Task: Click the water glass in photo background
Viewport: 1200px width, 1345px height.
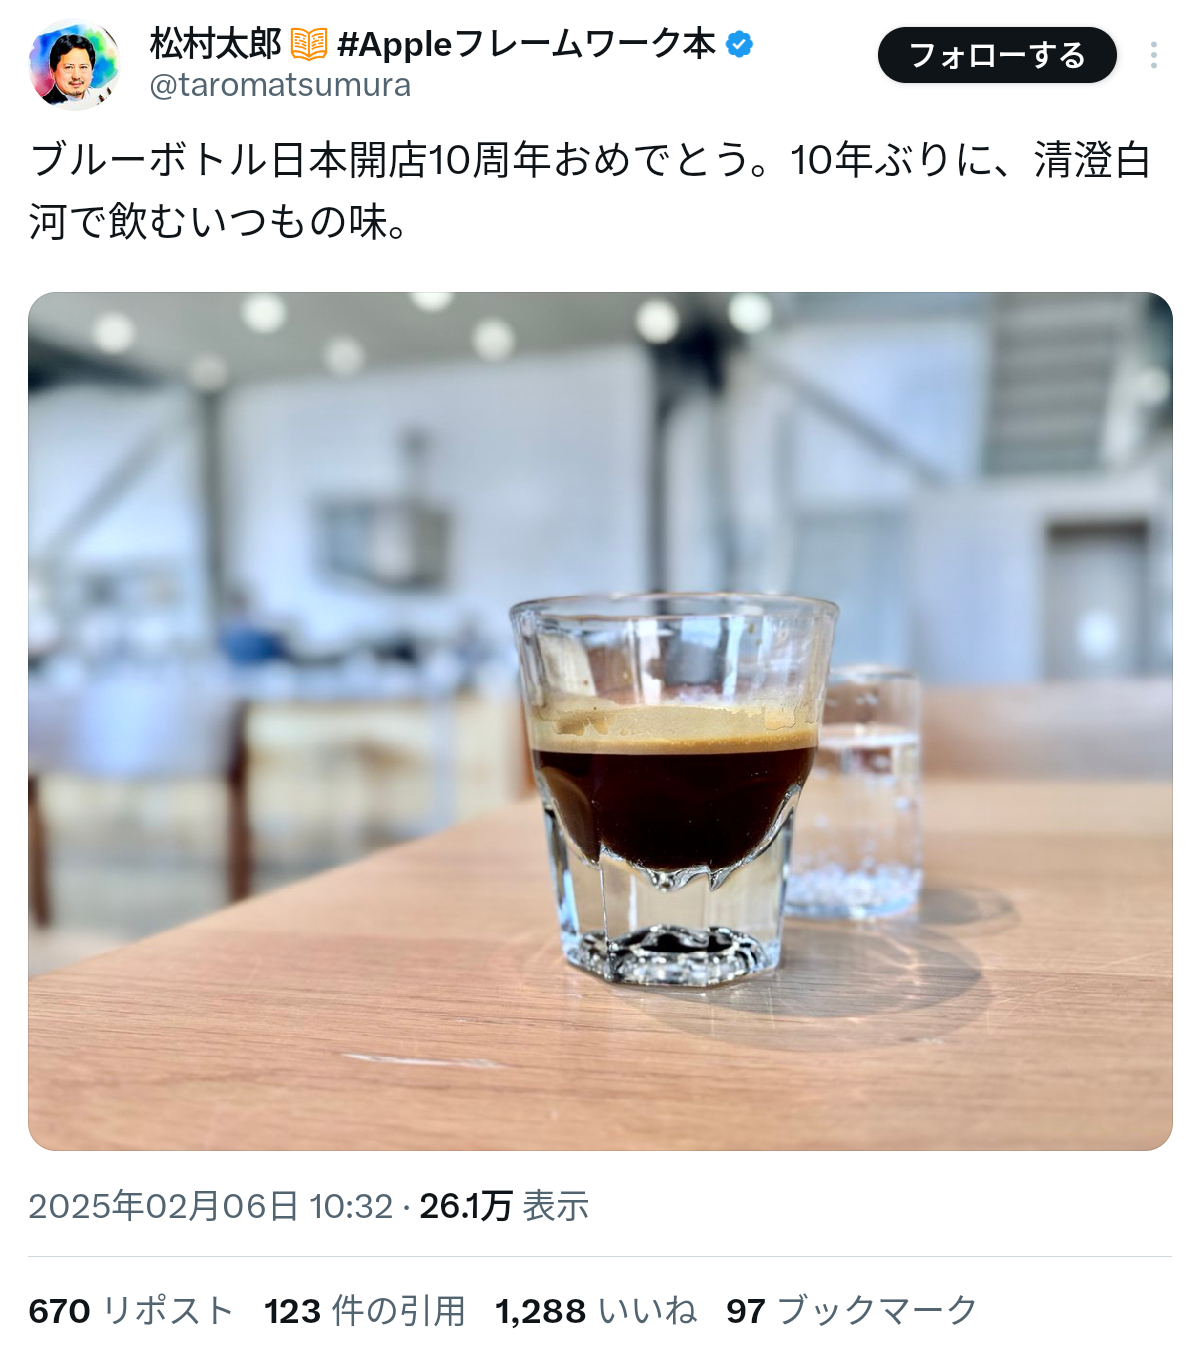Action: pyautogui.click(x=866, y=795)
